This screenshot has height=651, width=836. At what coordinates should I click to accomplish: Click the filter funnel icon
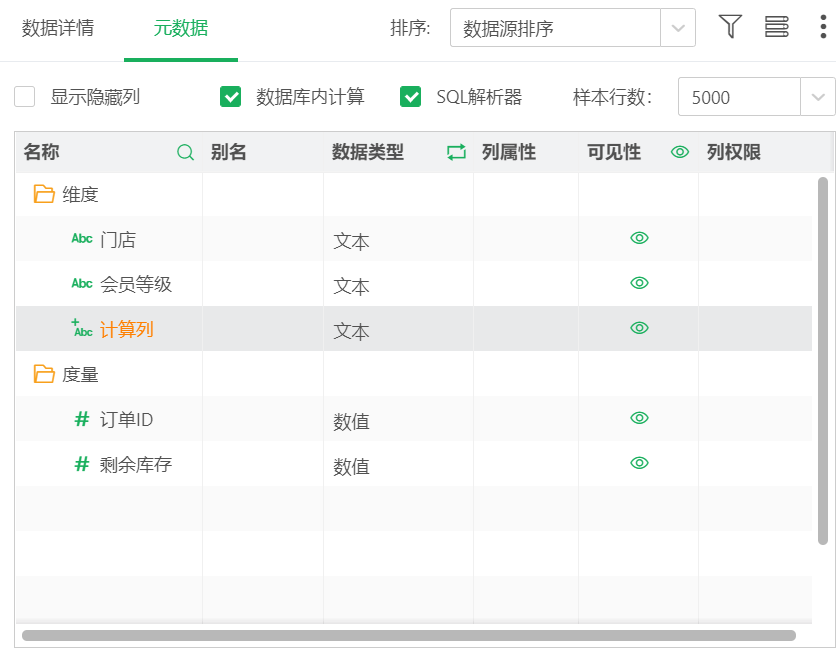[x=730, y=27]
